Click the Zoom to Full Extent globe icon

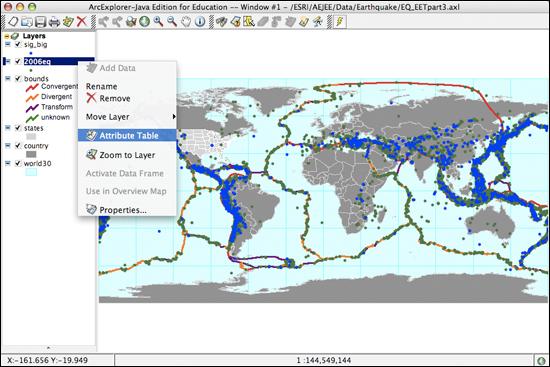tap(145, 22)
